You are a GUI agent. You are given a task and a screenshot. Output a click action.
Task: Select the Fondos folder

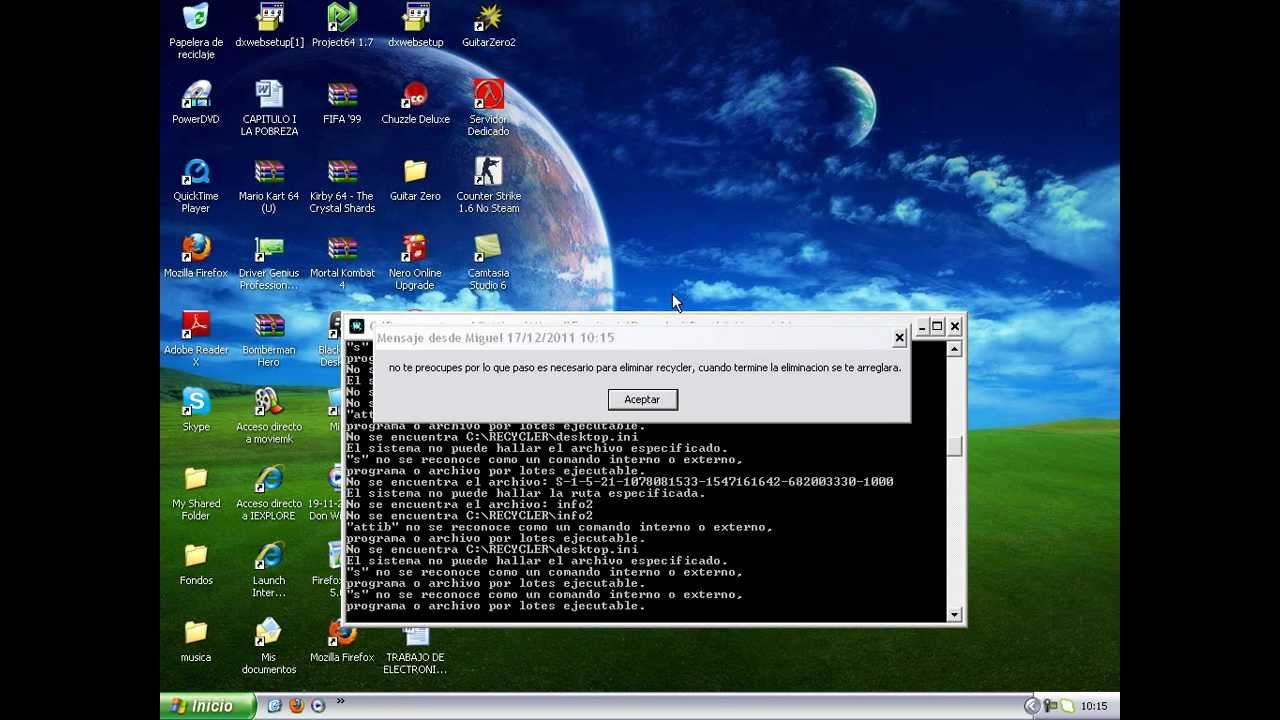[x=196, y=565]
